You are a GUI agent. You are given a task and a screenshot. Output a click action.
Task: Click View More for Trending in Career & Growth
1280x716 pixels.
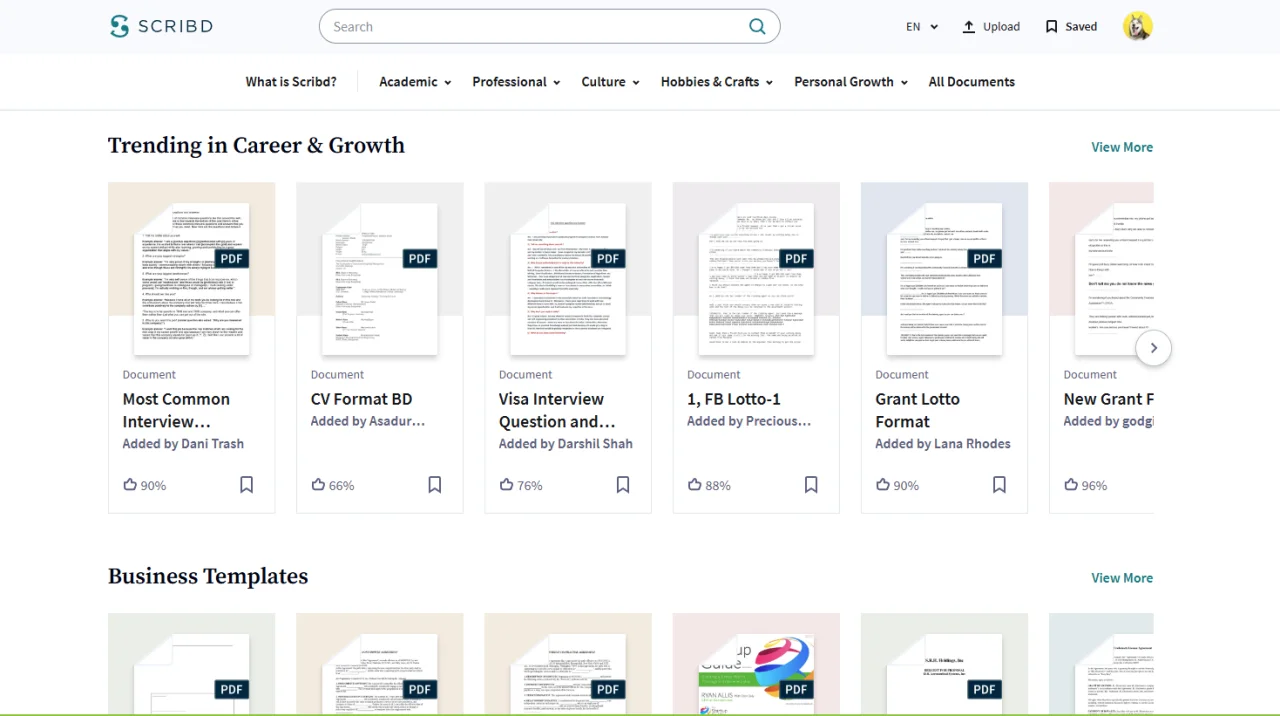(1122, 147)
